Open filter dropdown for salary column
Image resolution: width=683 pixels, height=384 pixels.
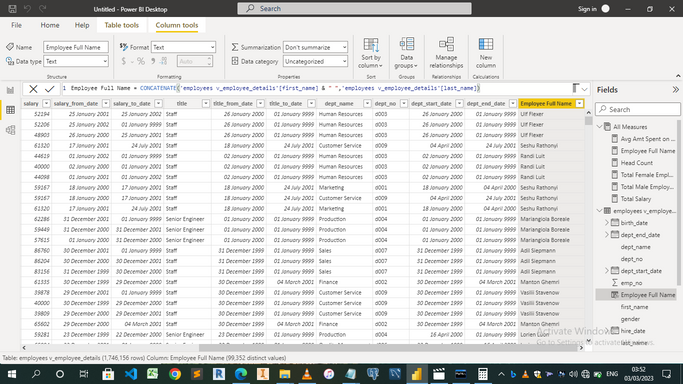click(46, 104)
